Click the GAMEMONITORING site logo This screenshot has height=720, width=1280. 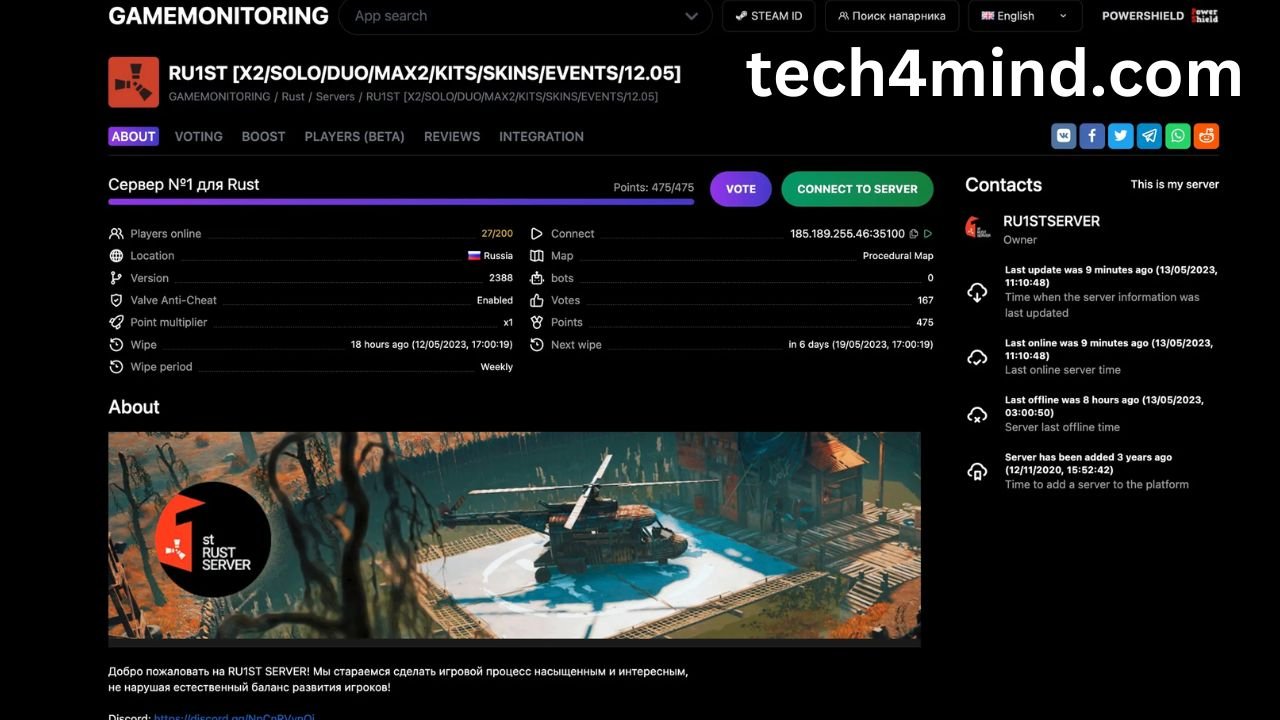pos(218,16)
